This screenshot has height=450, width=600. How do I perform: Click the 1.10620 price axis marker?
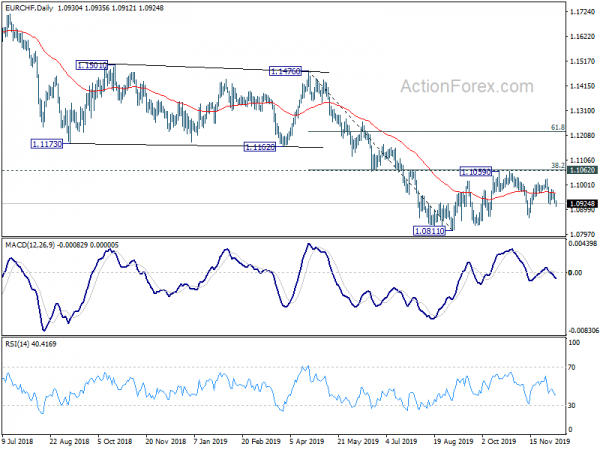pyautogui.click(x=582, y=170)
